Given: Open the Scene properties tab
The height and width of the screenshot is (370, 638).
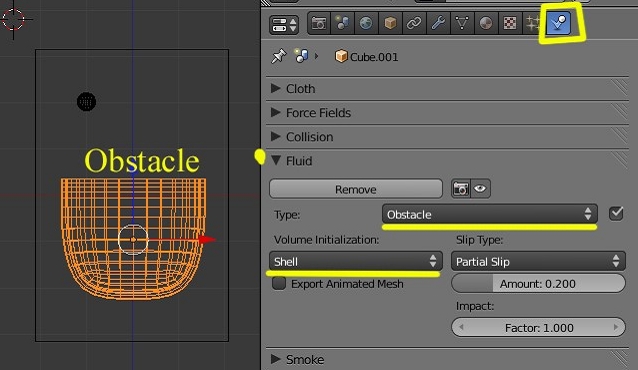Looking at the screenshot, I should click(x=342, y=23).
